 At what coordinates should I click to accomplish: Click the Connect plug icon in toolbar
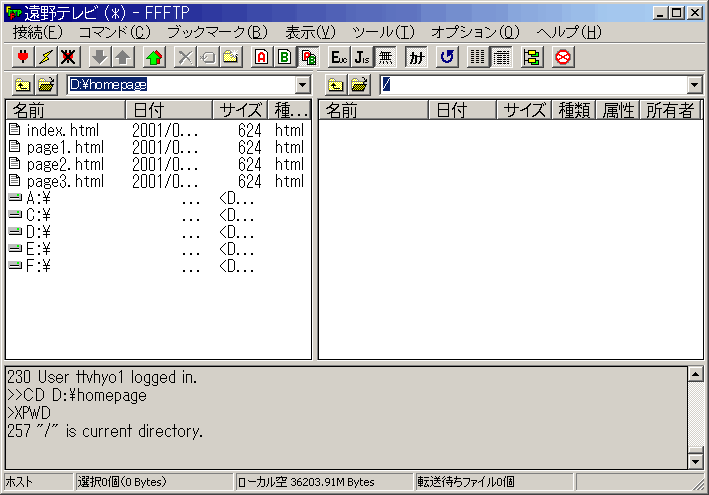click(23, 57)
